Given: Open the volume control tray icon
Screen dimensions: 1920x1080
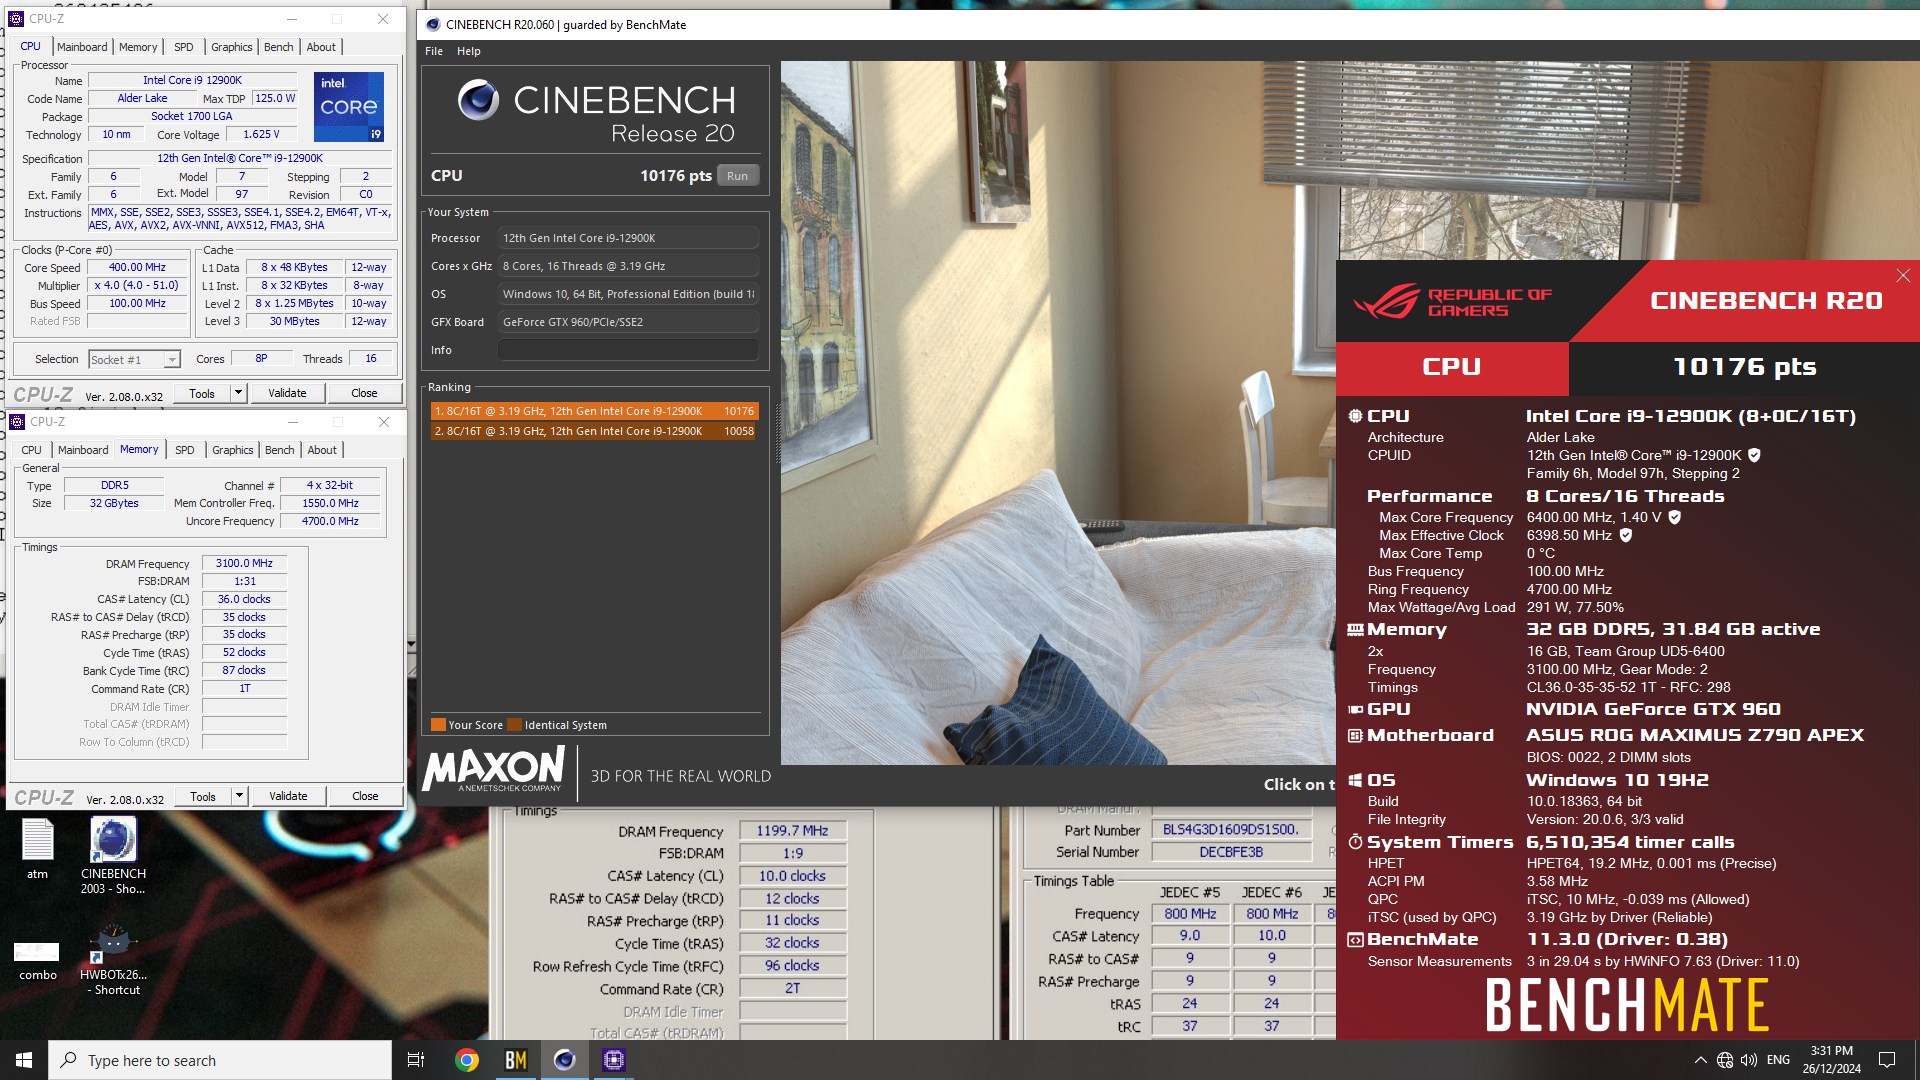Looking at the screenshot, I should 1749,1060.
